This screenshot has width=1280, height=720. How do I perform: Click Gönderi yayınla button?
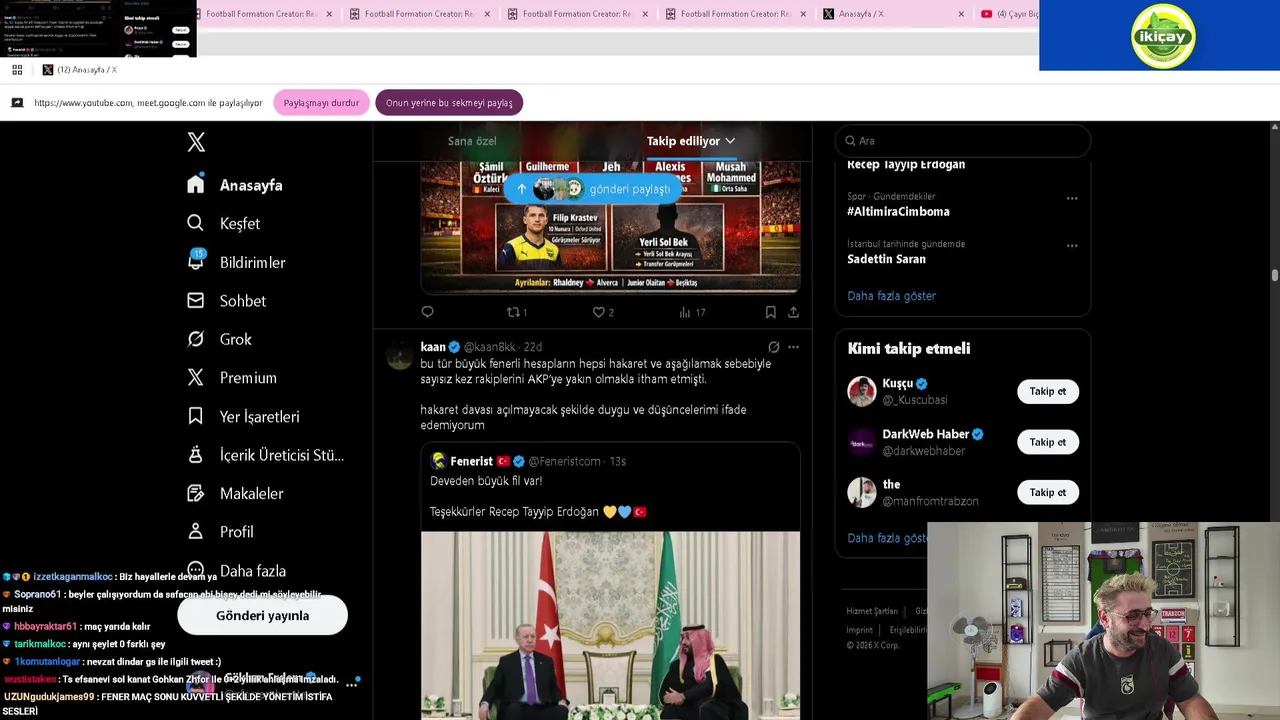pyautogui.click(x=262, y=615)
